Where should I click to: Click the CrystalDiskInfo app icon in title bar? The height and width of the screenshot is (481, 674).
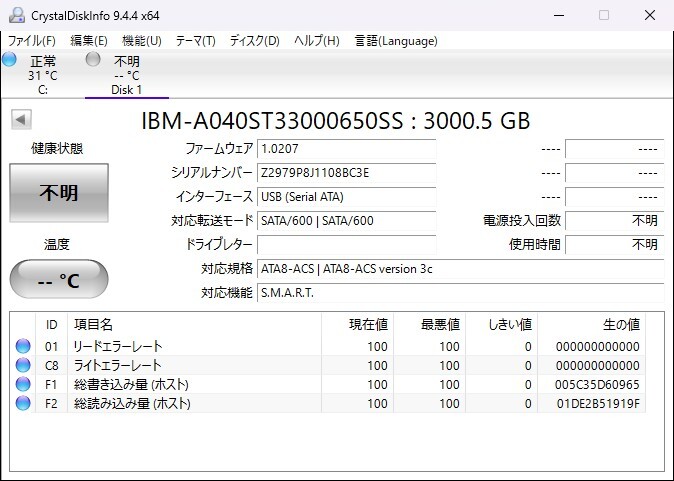point(17,15)
